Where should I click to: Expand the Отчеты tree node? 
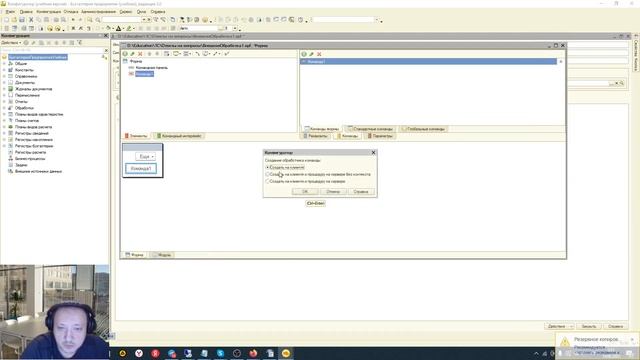coord(4,102)
